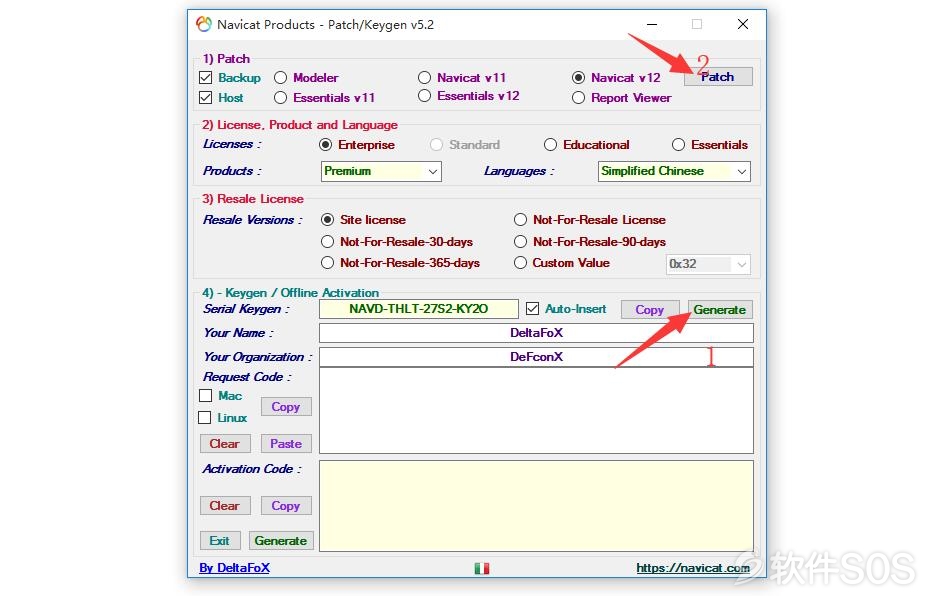
Task: Select the Custom Value radio button
Action: 520,263
